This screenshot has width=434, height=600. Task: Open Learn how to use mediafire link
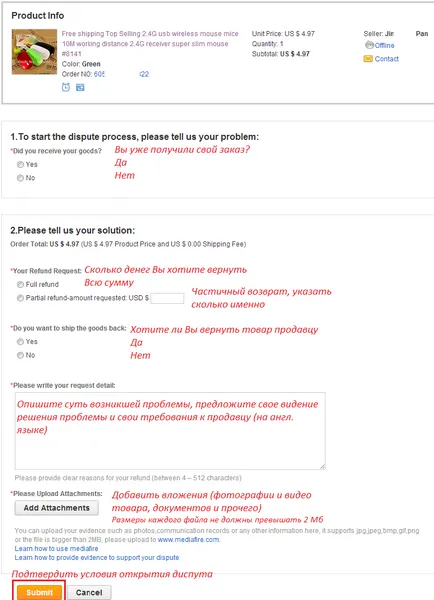pyautogui.click(x=56, y=548)
